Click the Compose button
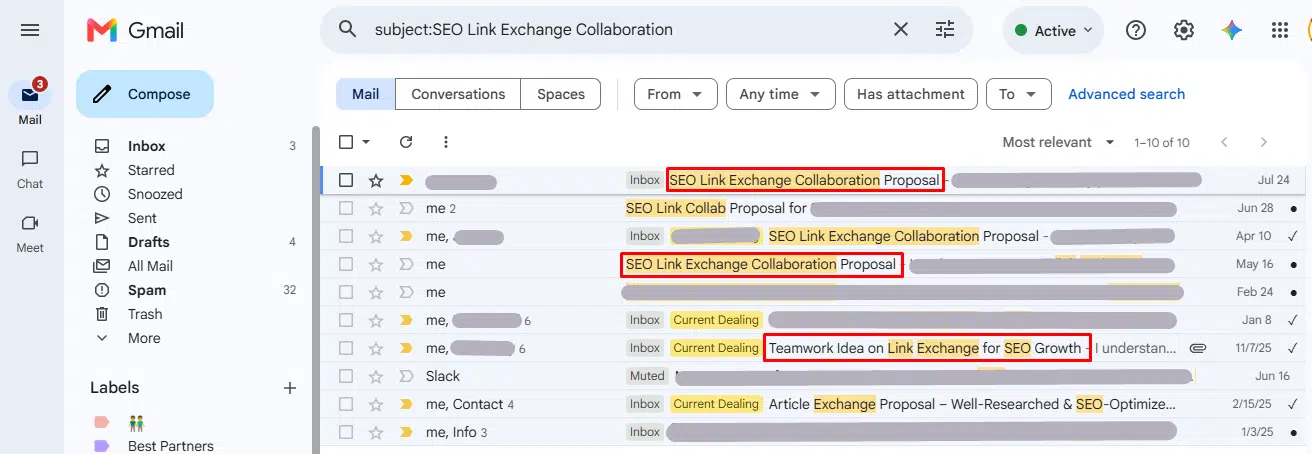 coord(145,94)
